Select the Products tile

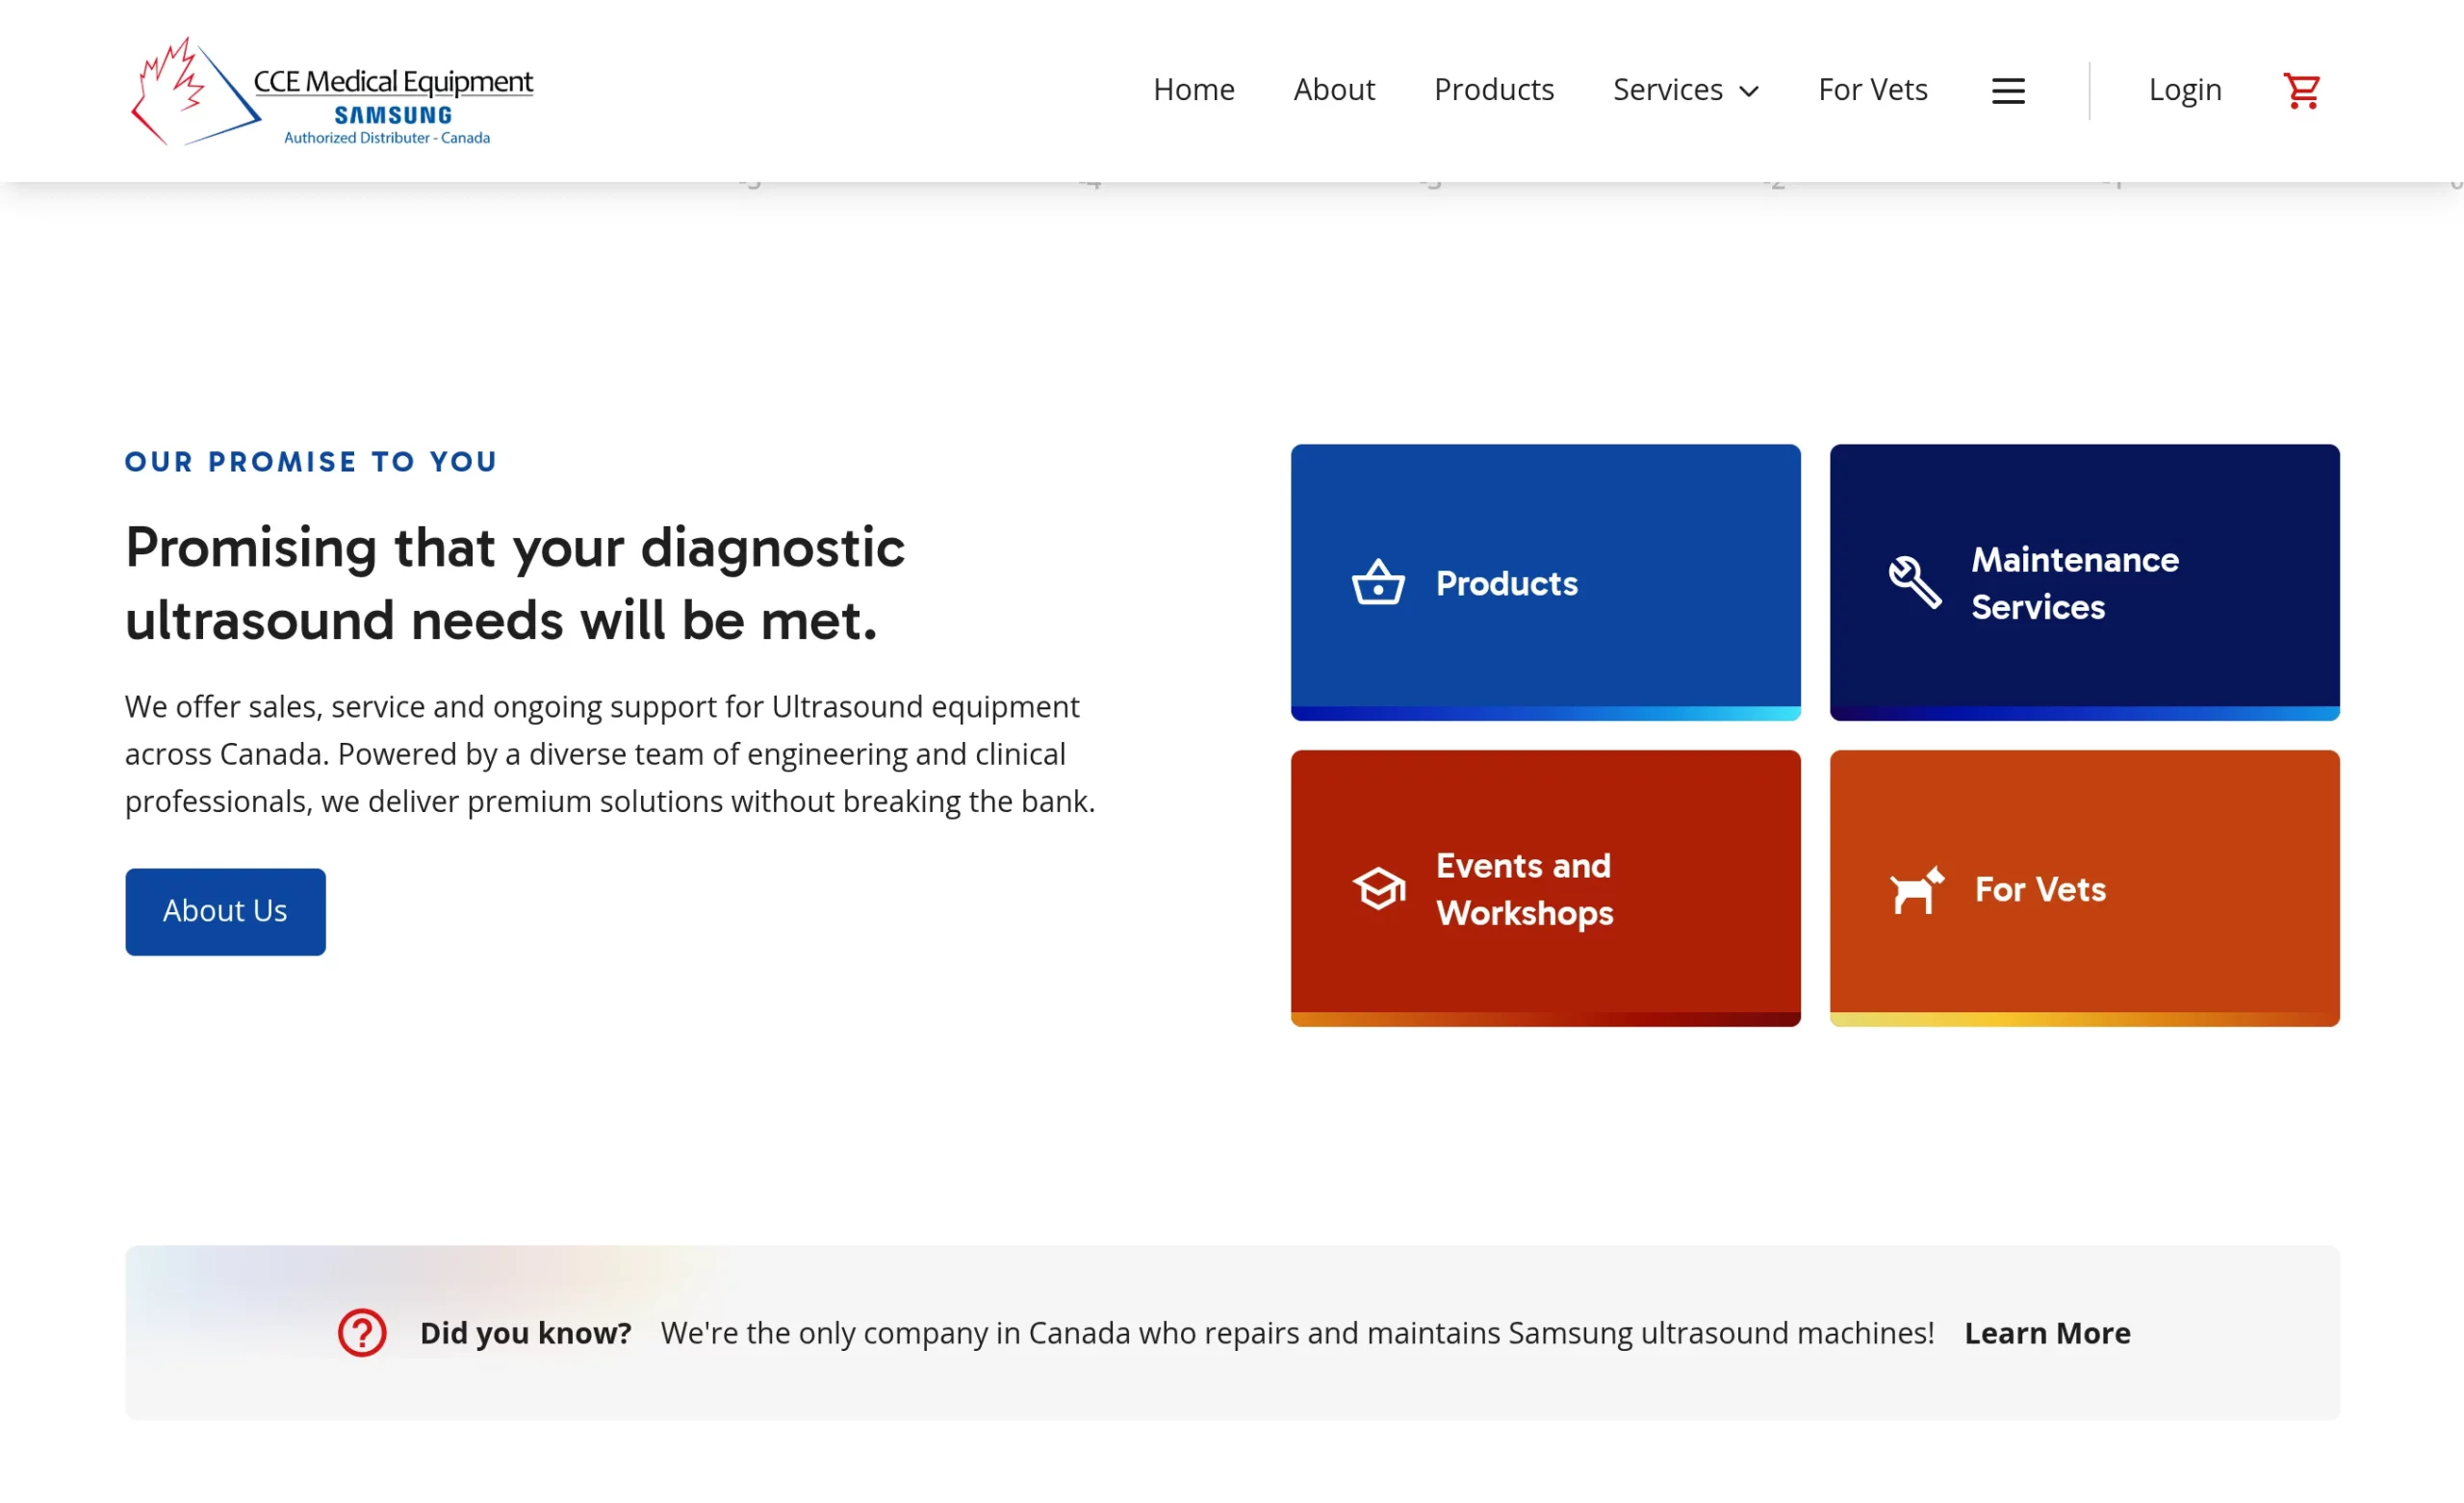pyautogui.click(x=1545, y=583)
